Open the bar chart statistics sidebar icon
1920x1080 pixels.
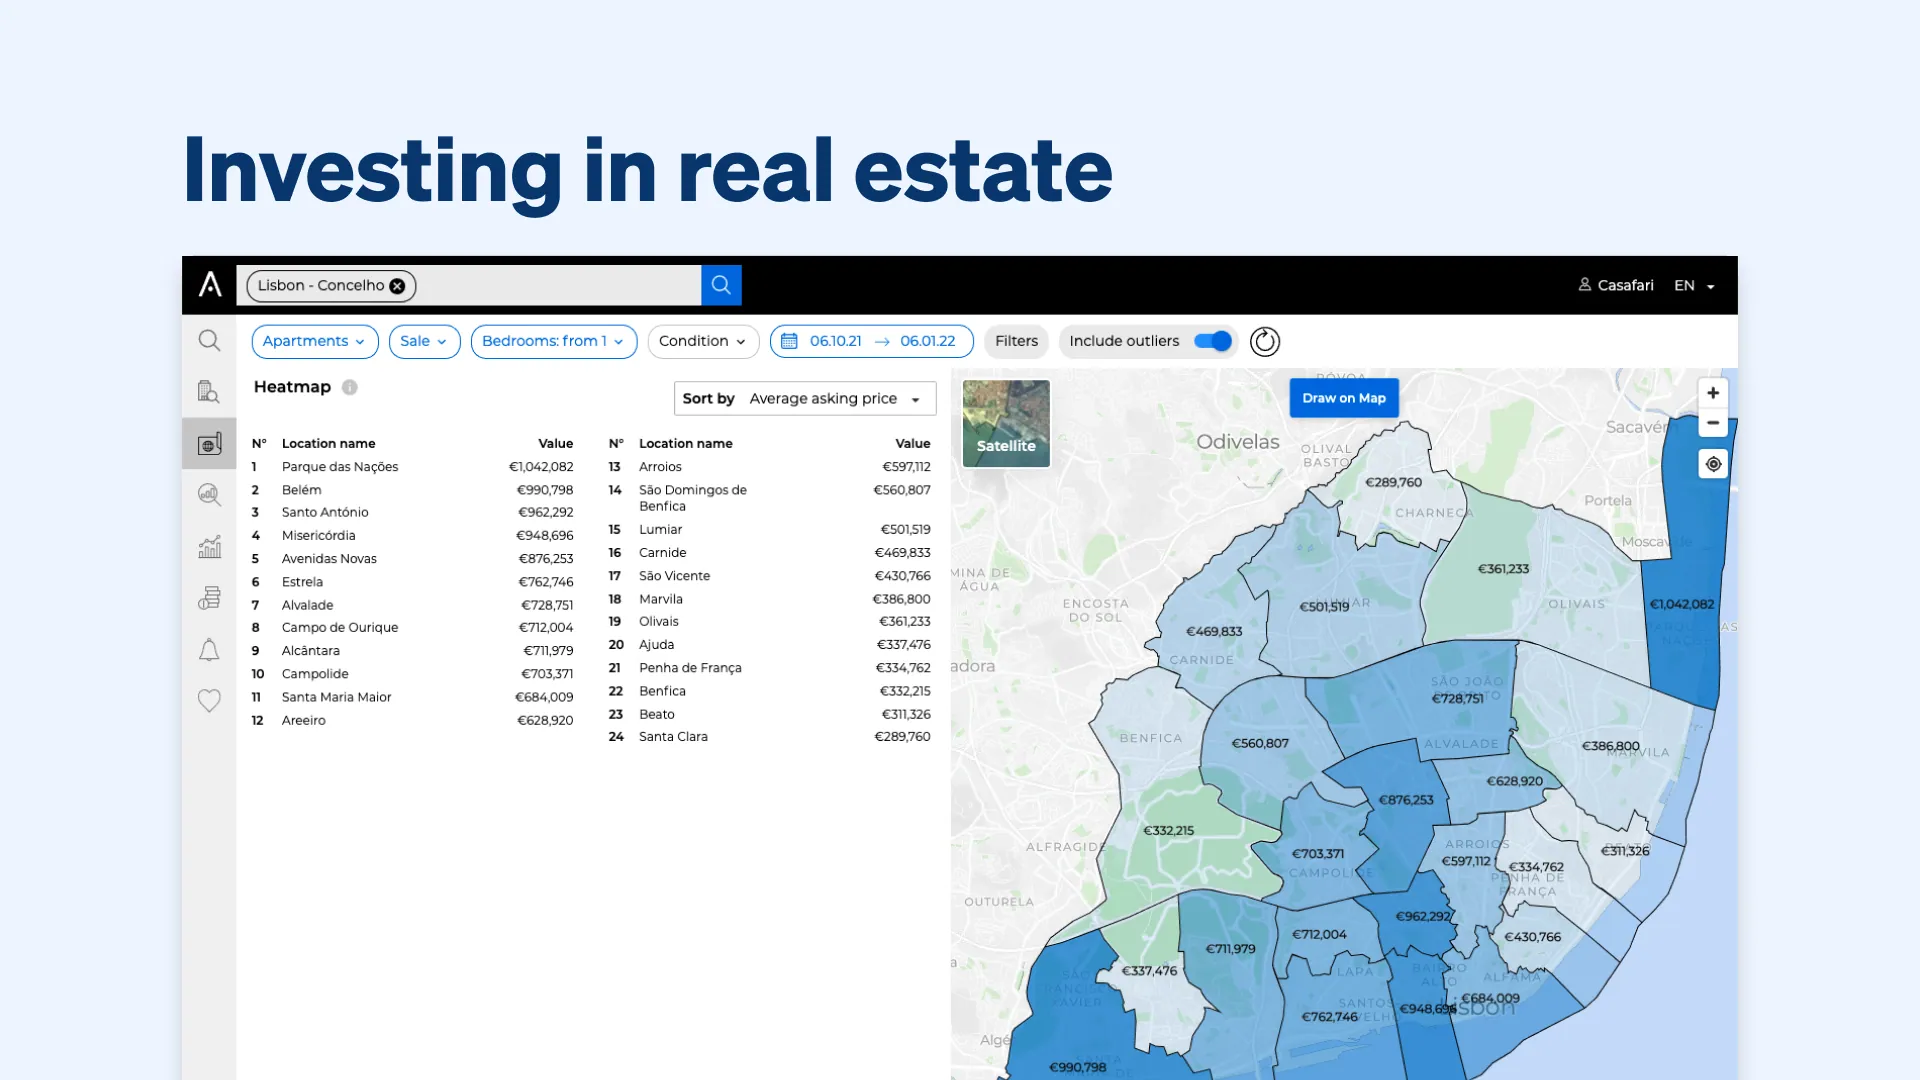tap(209, 547)
